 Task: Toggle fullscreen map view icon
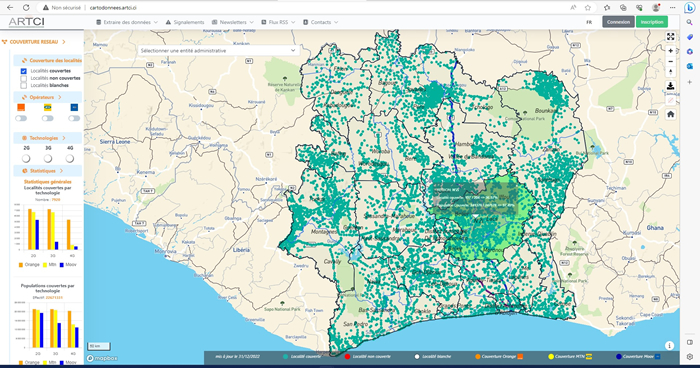[x=671, y=37]
